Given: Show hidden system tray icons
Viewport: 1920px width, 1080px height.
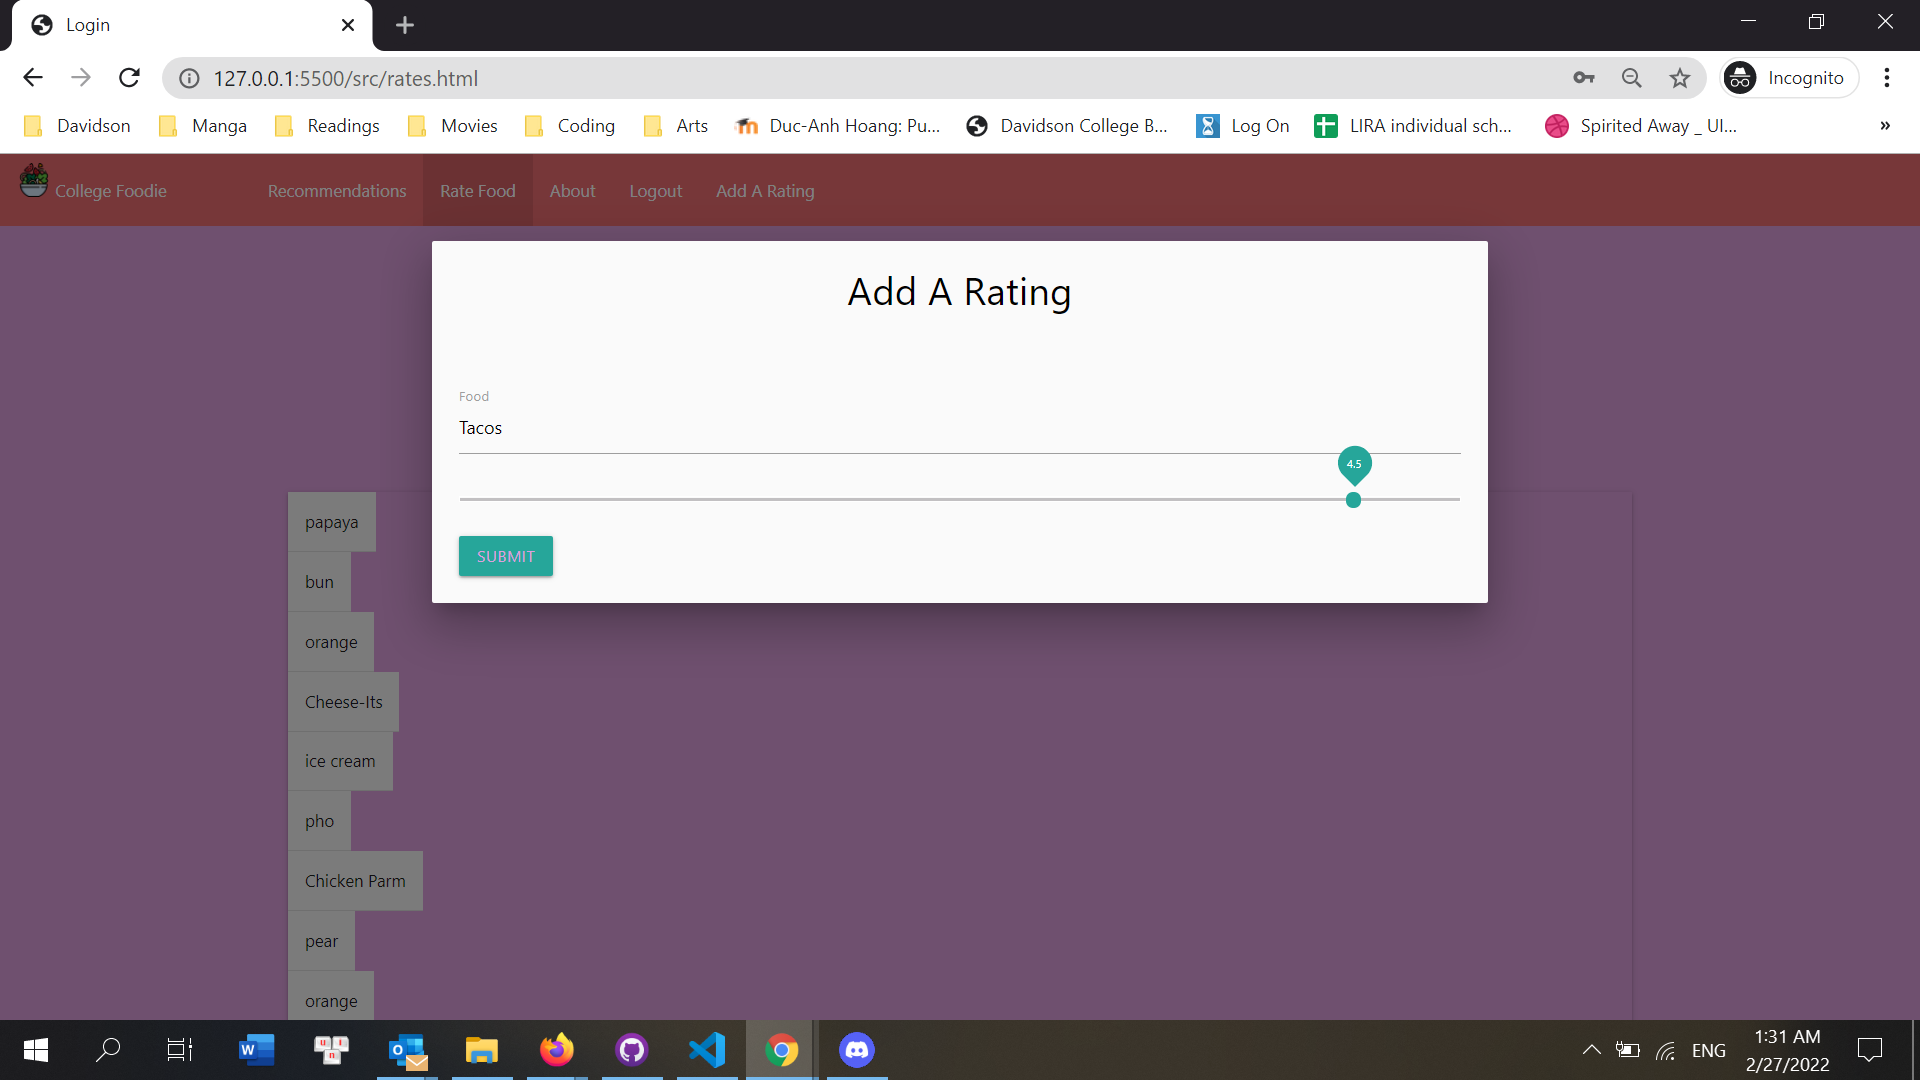Looking at the screenshot, I should (1591, 1050).
